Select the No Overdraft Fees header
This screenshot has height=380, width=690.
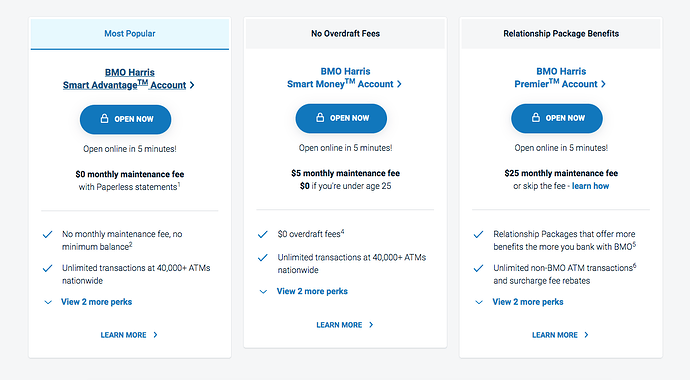[345, 34]
